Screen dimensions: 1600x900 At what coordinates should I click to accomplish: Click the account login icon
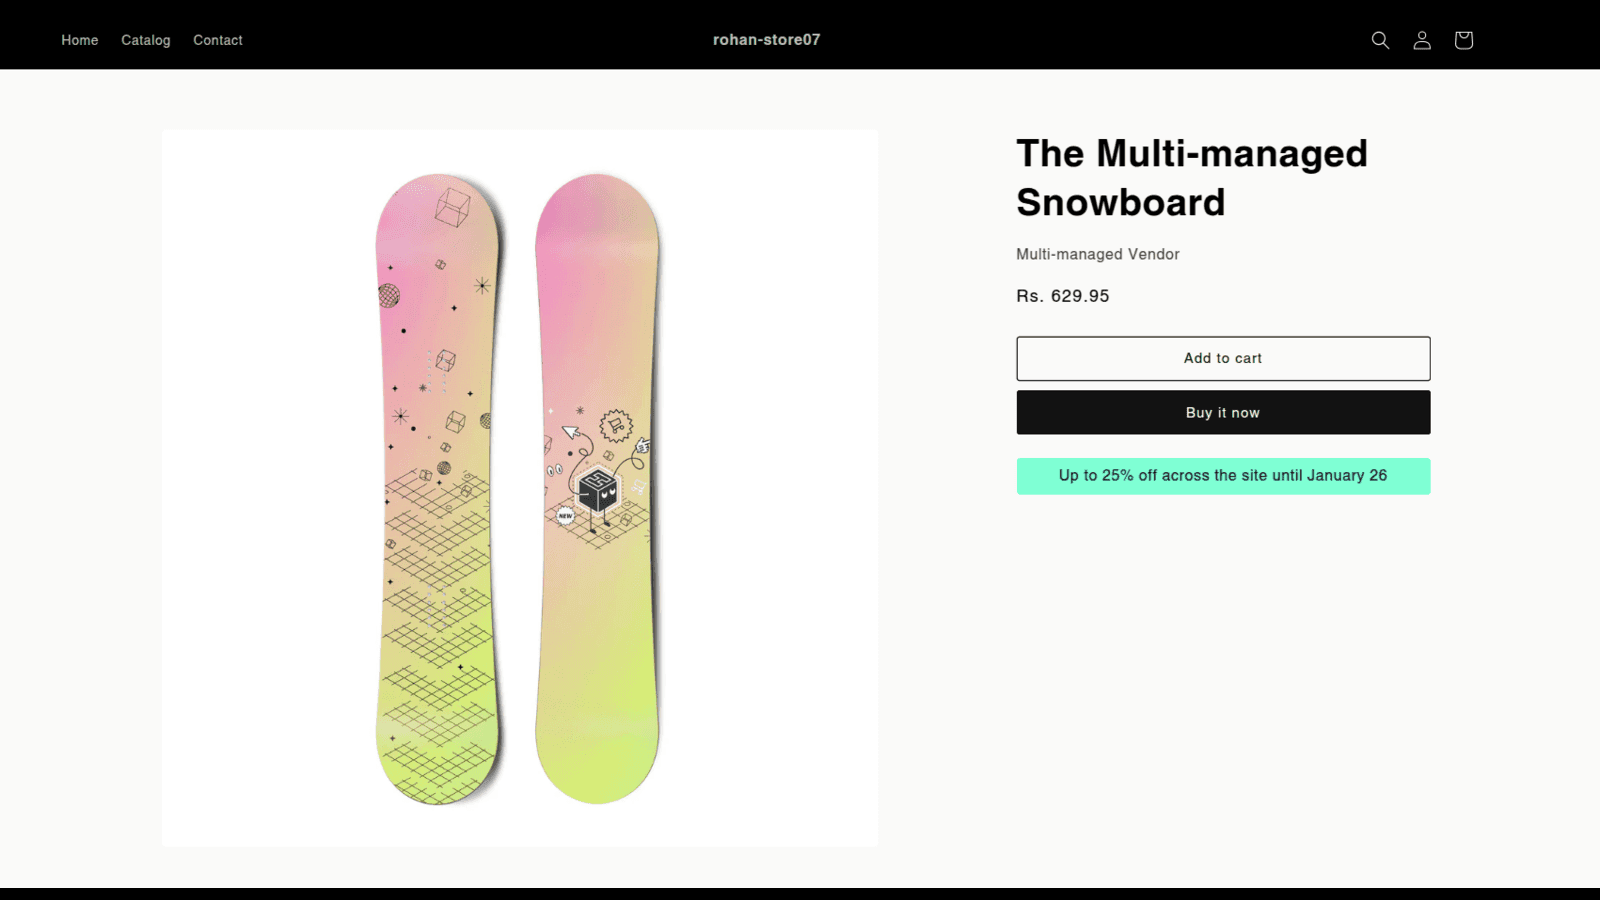click(1422, 40)
